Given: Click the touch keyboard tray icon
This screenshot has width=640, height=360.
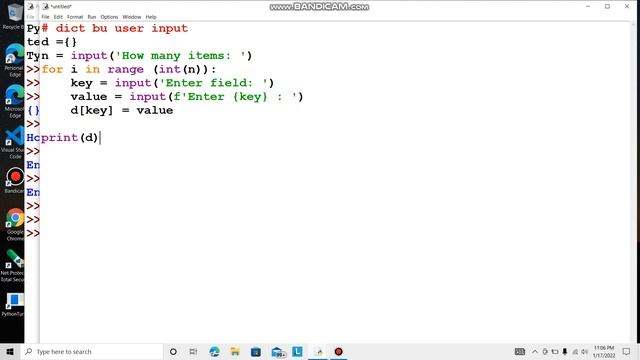Looking at the screenshot, I should click(x=520, y=351).
